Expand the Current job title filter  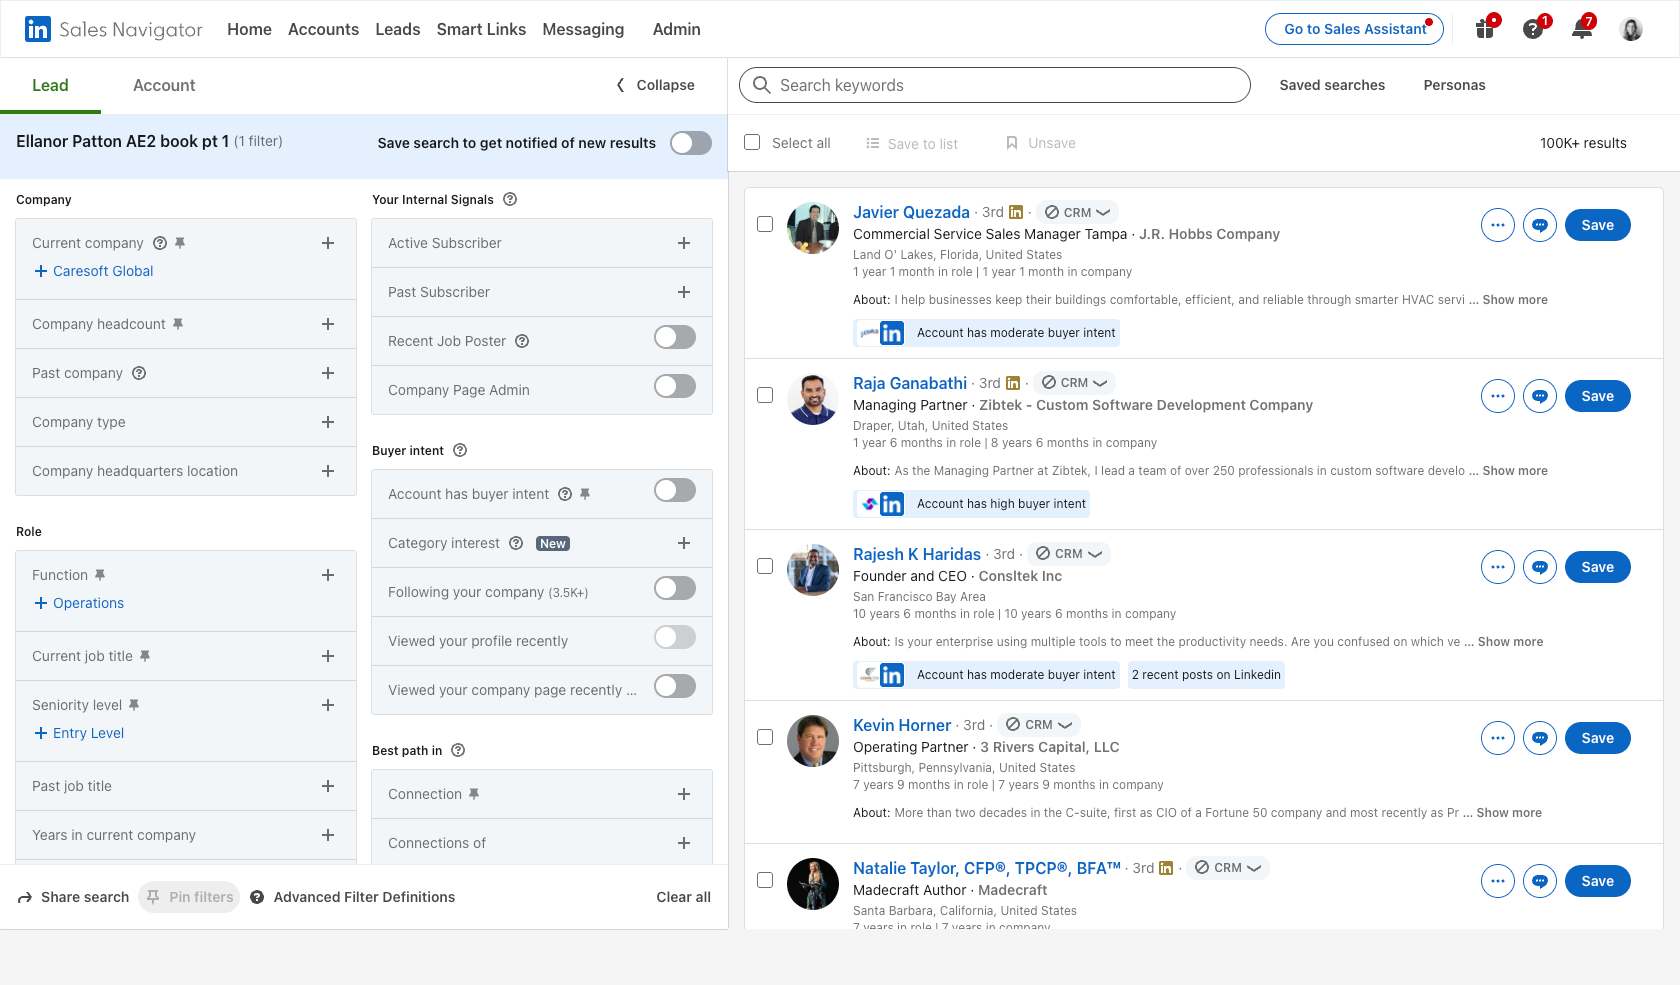click(328, 656)
